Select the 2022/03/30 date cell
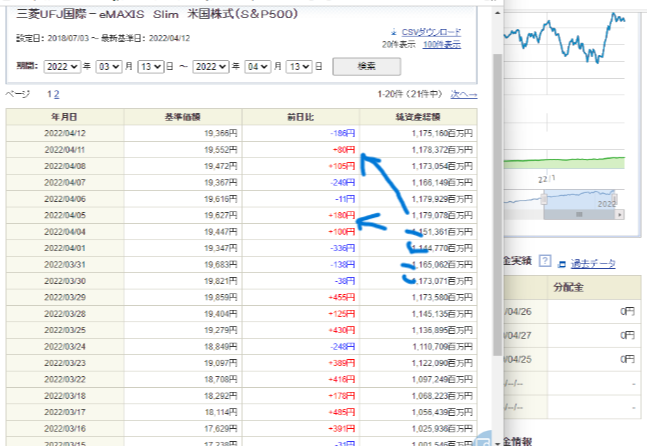This screenshot has height=446, width=647. tap(65, 281)
